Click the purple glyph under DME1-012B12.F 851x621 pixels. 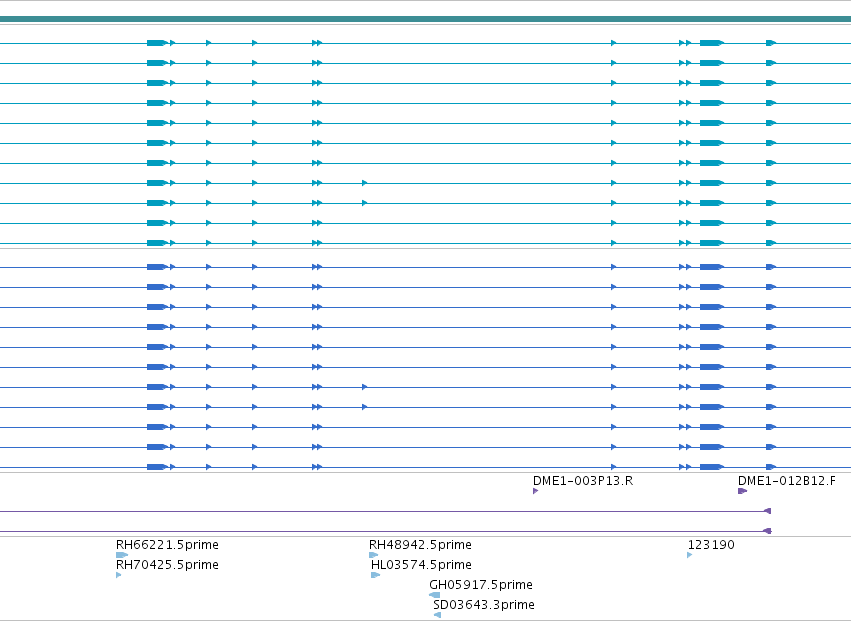(x=742, y=491)
